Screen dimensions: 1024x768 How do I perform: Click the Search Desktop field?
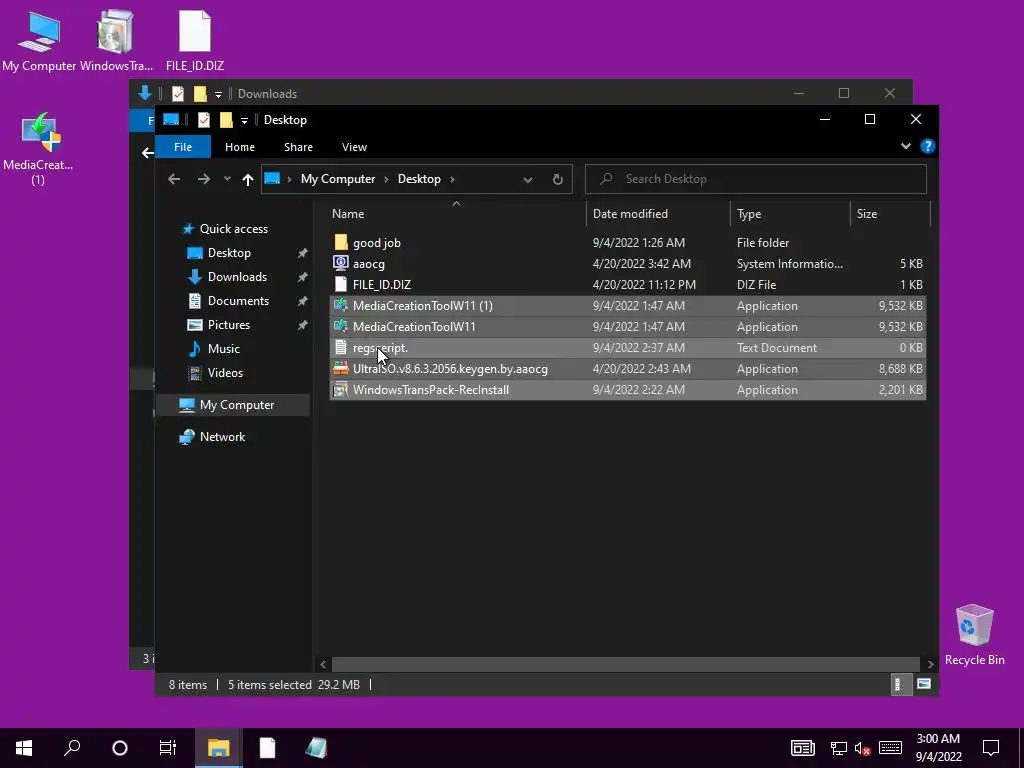[756, 179]
